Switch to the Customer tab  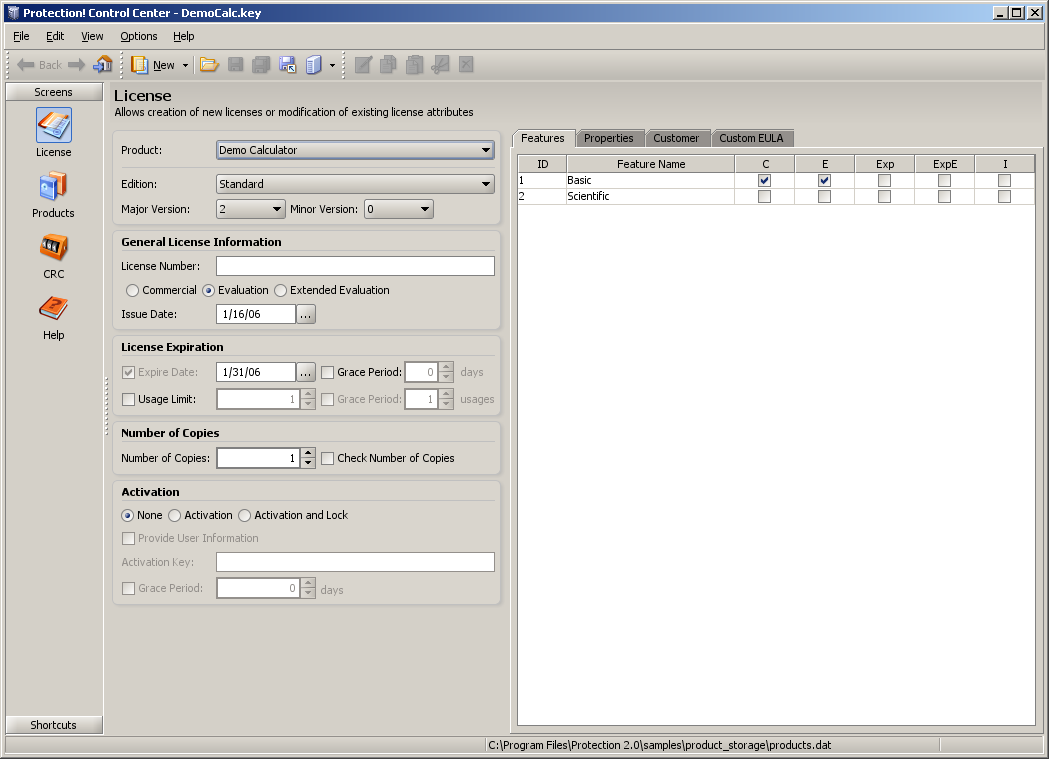click(x=676, y=138)
